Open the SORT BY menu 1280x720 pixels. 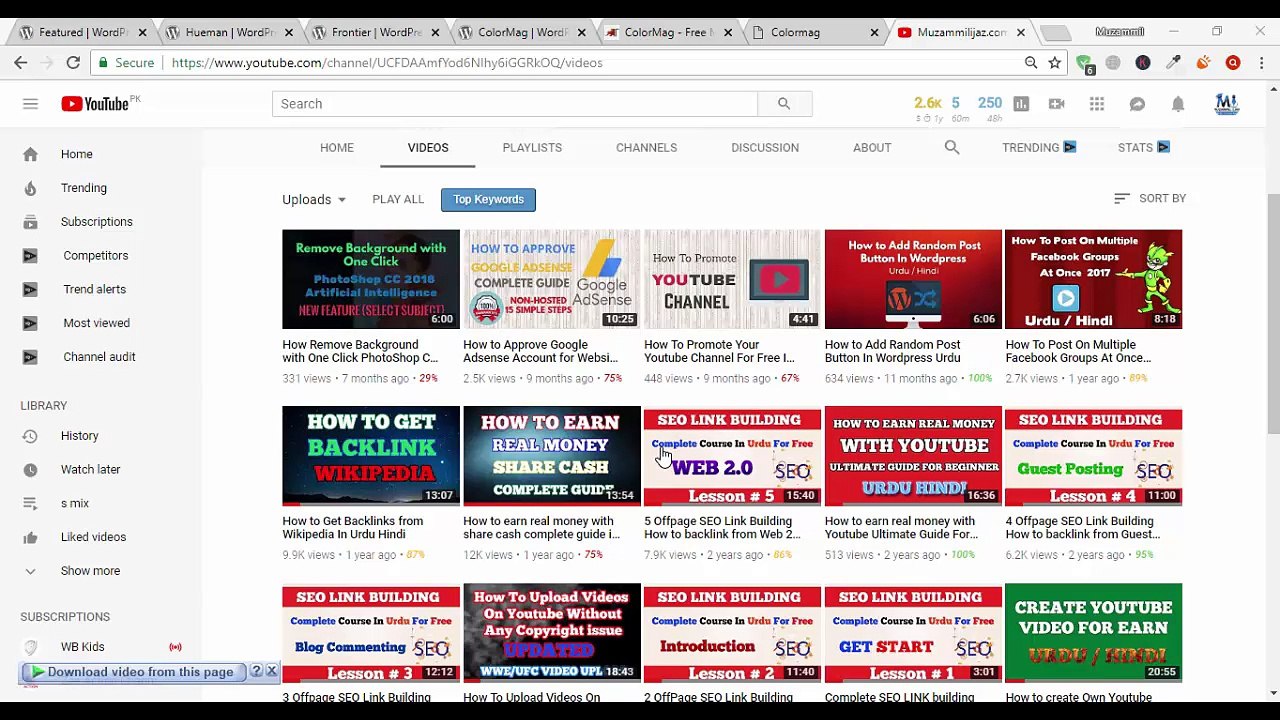click(x=1150, y=199)
